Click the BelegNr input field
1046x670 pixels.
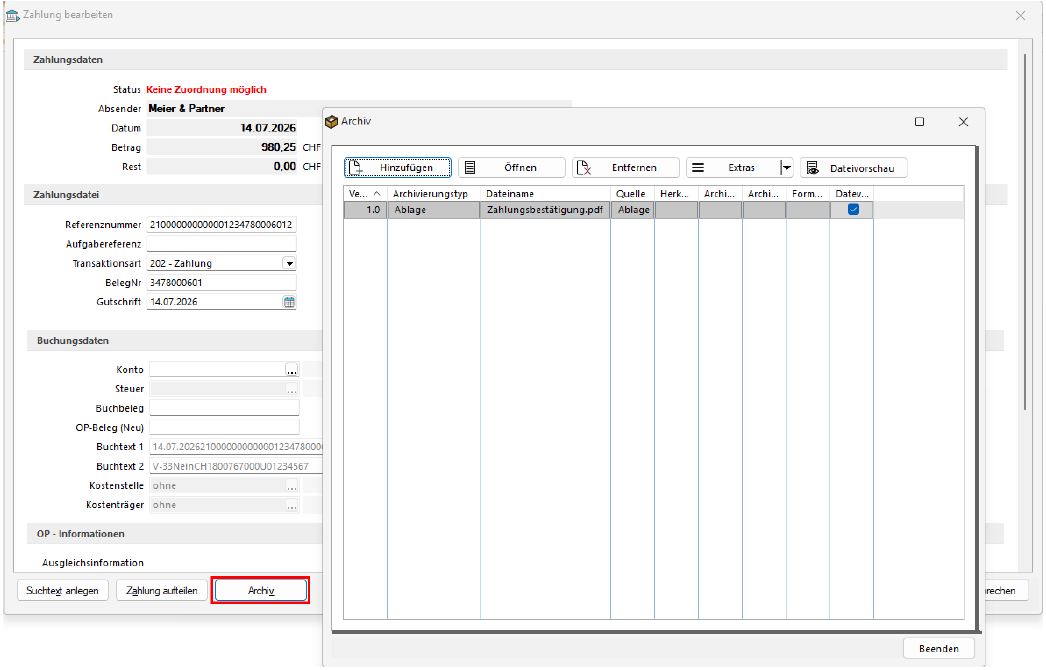tap(221, 283)
